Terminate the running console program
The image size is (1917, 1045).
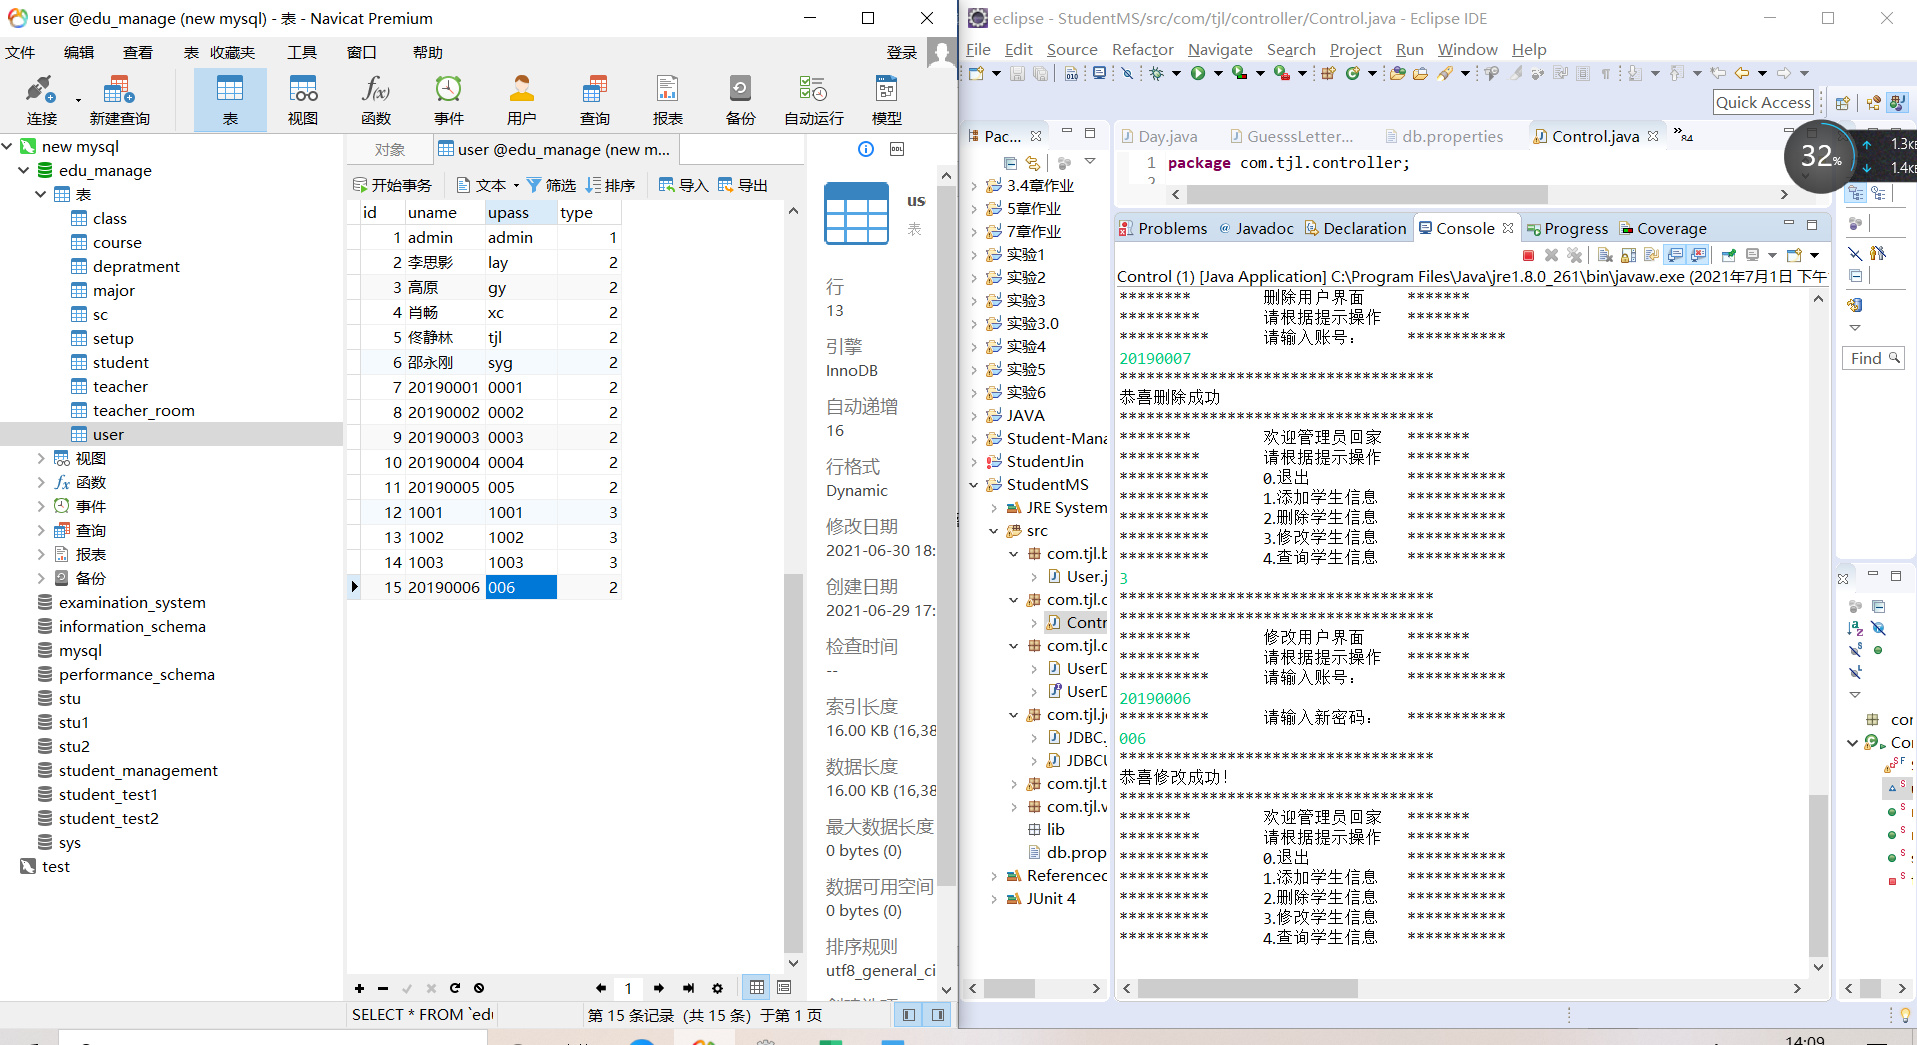click(x=1528, y=255)
